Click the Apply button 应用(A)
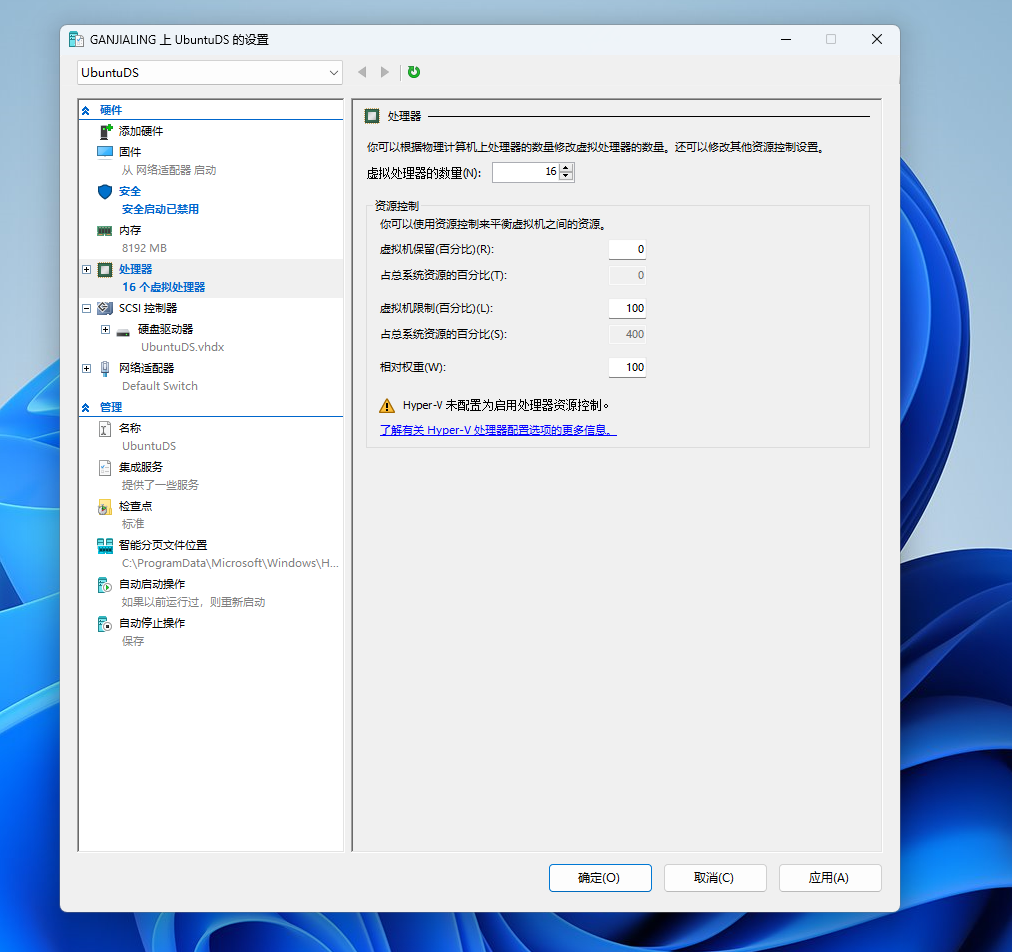Viewport: 1012px width, 952px height. (830, 878)
